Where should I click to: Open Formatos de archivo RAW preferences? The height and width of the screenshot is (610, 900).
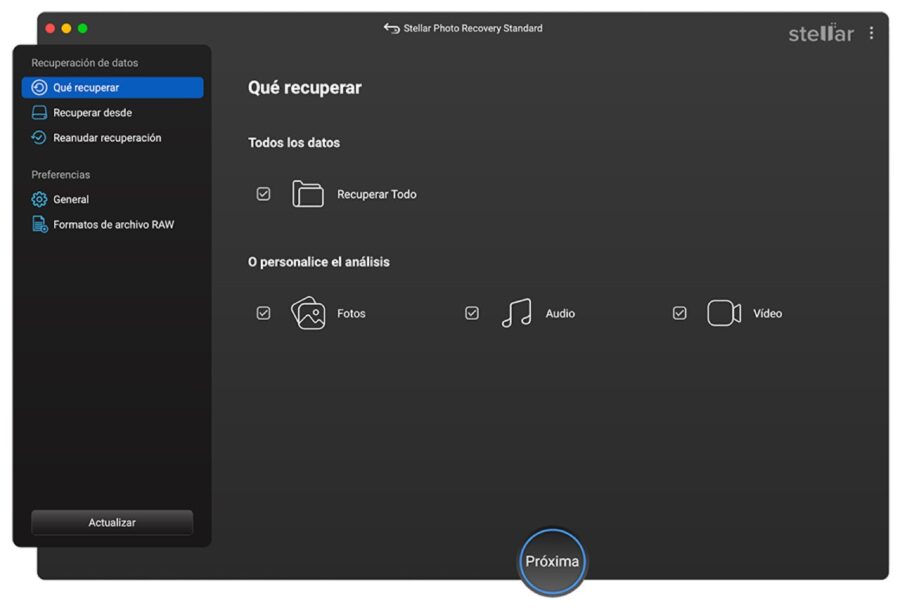coord(112,224)
